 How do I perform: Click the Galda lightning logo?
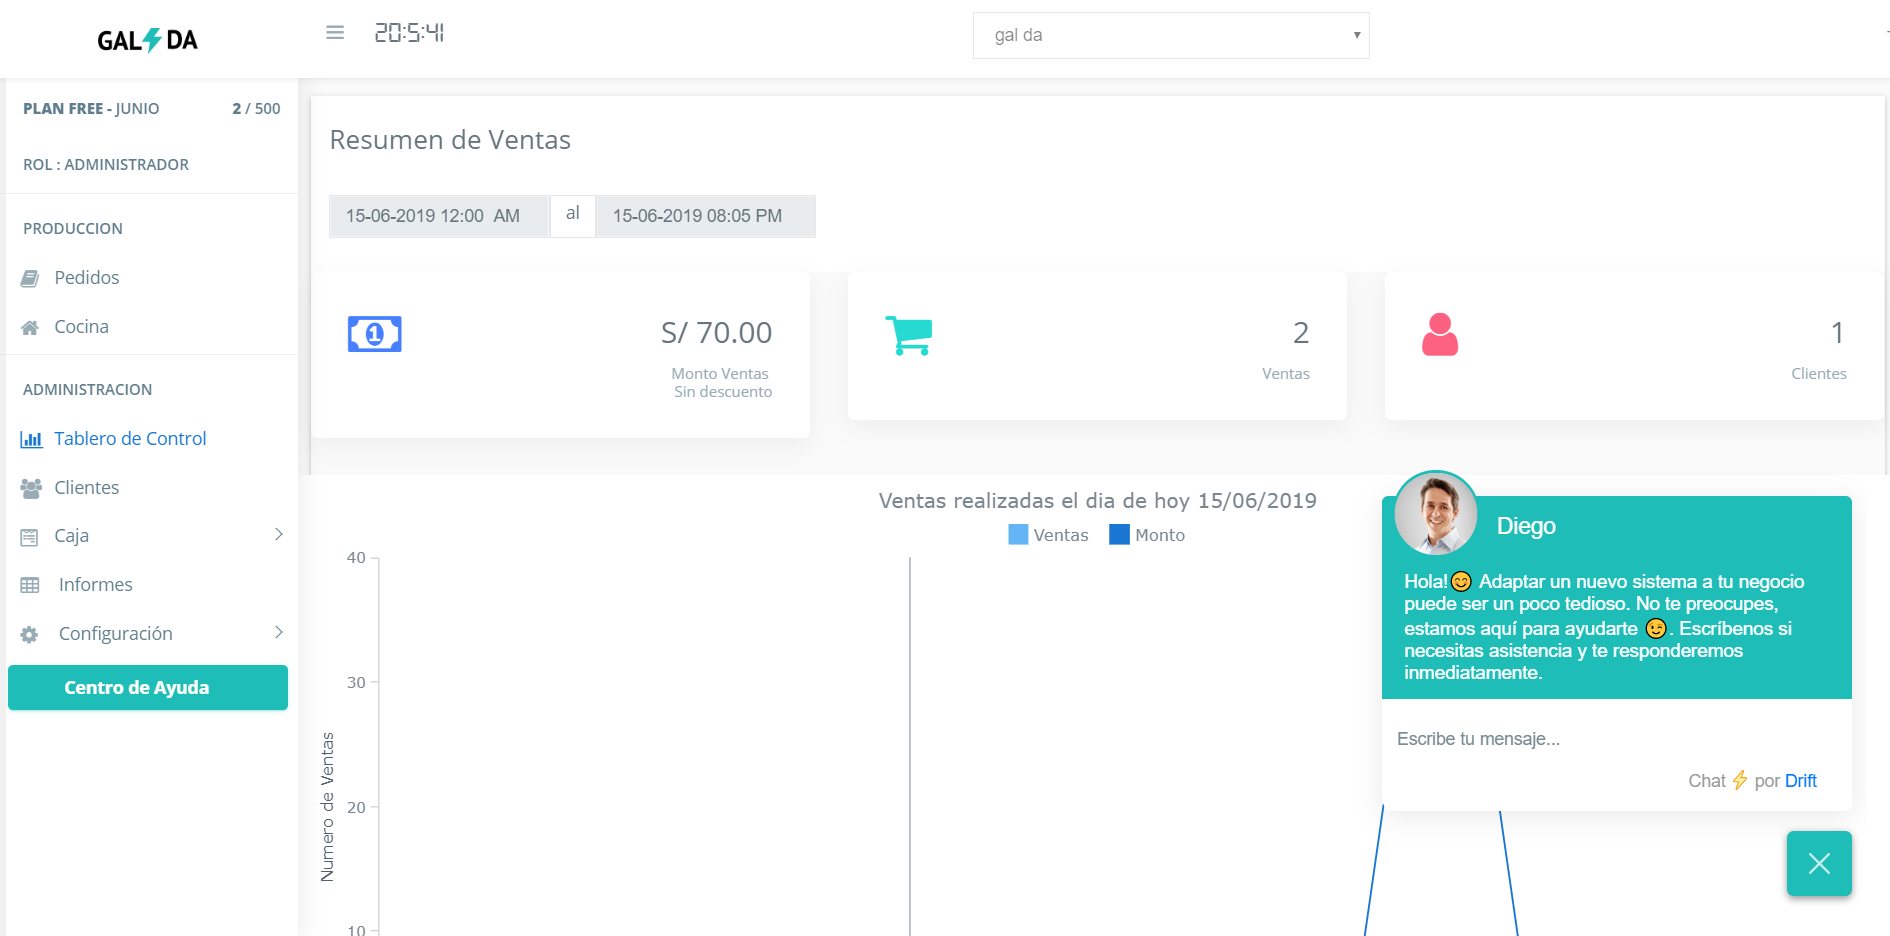[x=147, y=40]
